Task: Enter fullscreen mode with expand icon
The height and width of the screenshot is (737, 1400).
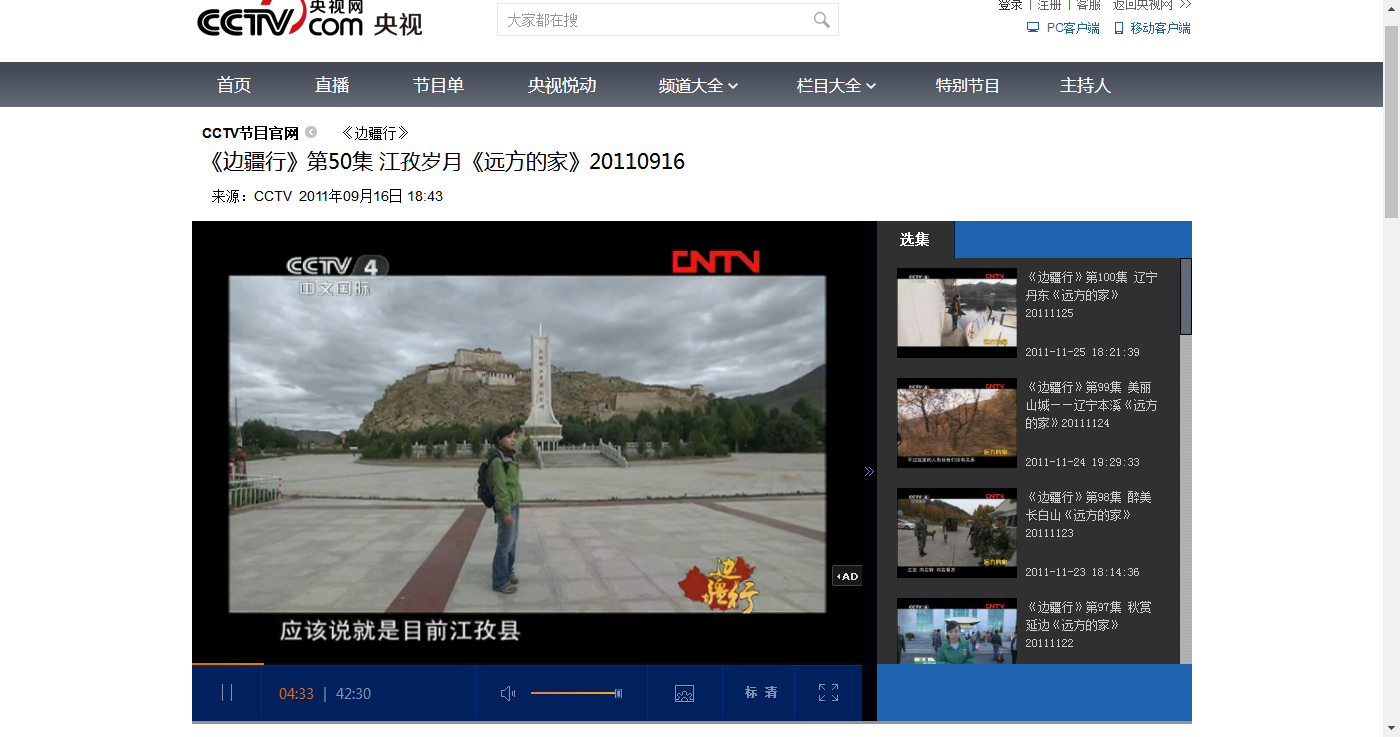Action: coord(827,692)
